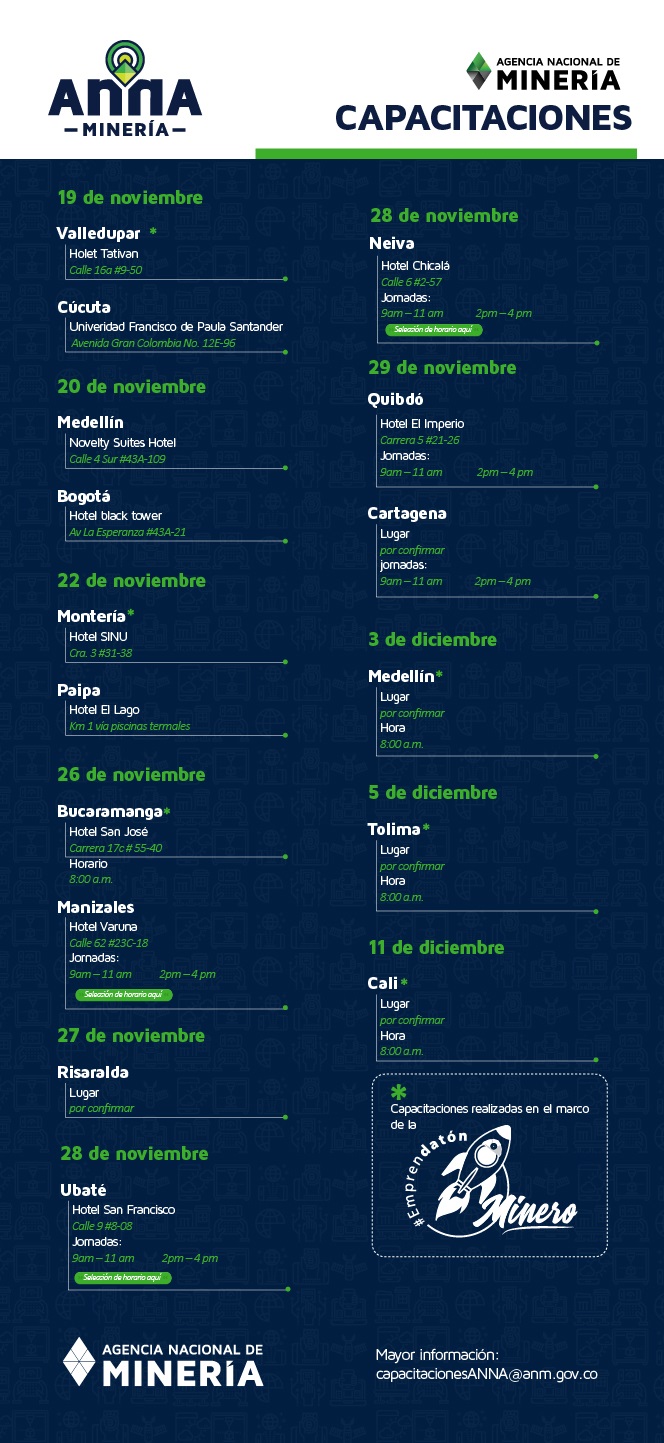Screen dimensions: 664x1443
Task: Select the CAPACITACIONES title heading
Action: [483, 117]
